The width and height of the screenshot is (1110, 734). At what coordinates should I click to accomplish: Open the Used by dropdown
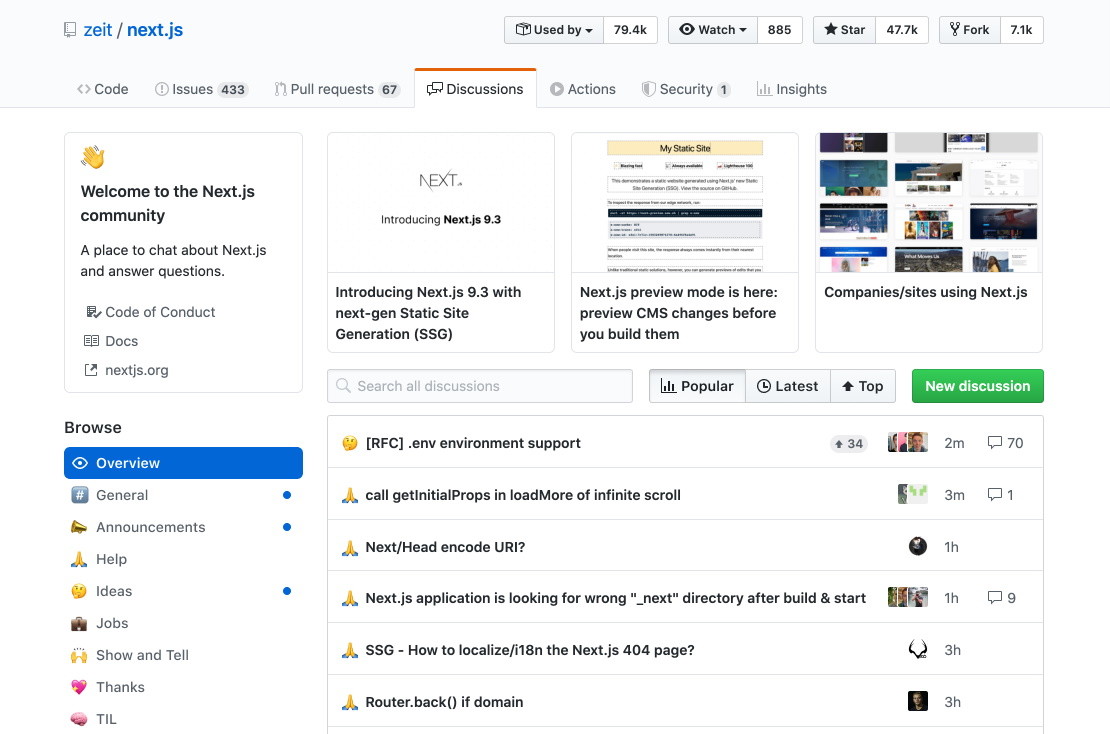coord(553,30)
